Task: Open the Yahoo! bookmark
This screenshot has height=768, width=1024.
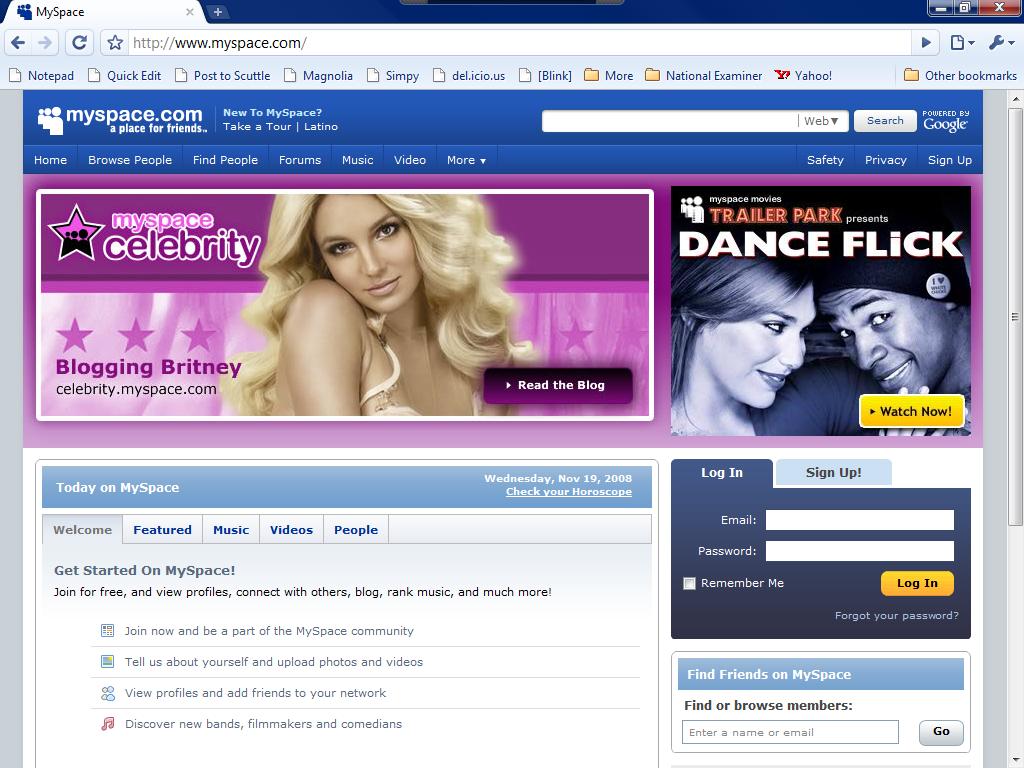Action: coord(803,76)
